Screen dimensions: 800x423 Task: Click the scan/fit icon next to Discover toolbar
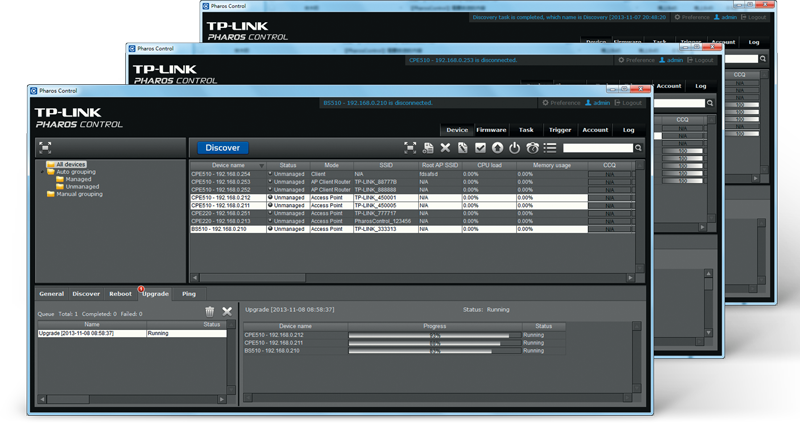(x=410, y=148)
